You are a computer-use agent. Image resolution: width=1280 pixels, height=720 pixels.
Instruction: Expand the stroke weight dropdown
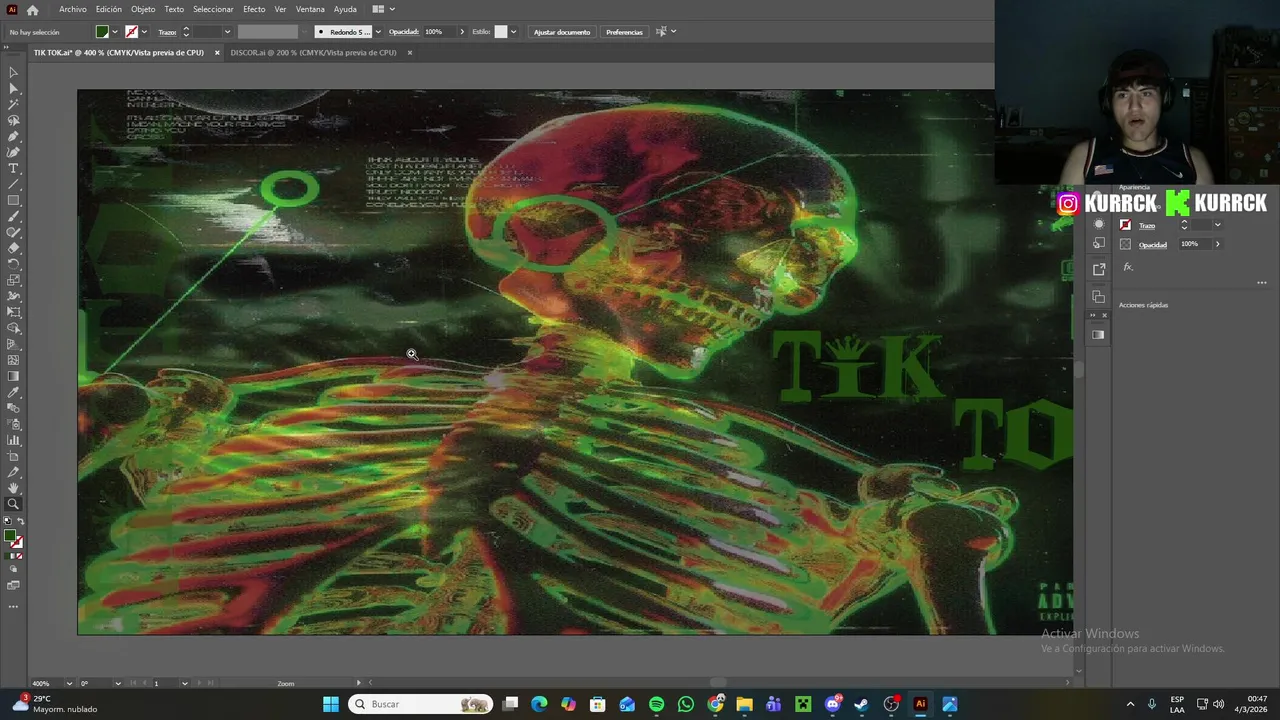coord(227,32)
